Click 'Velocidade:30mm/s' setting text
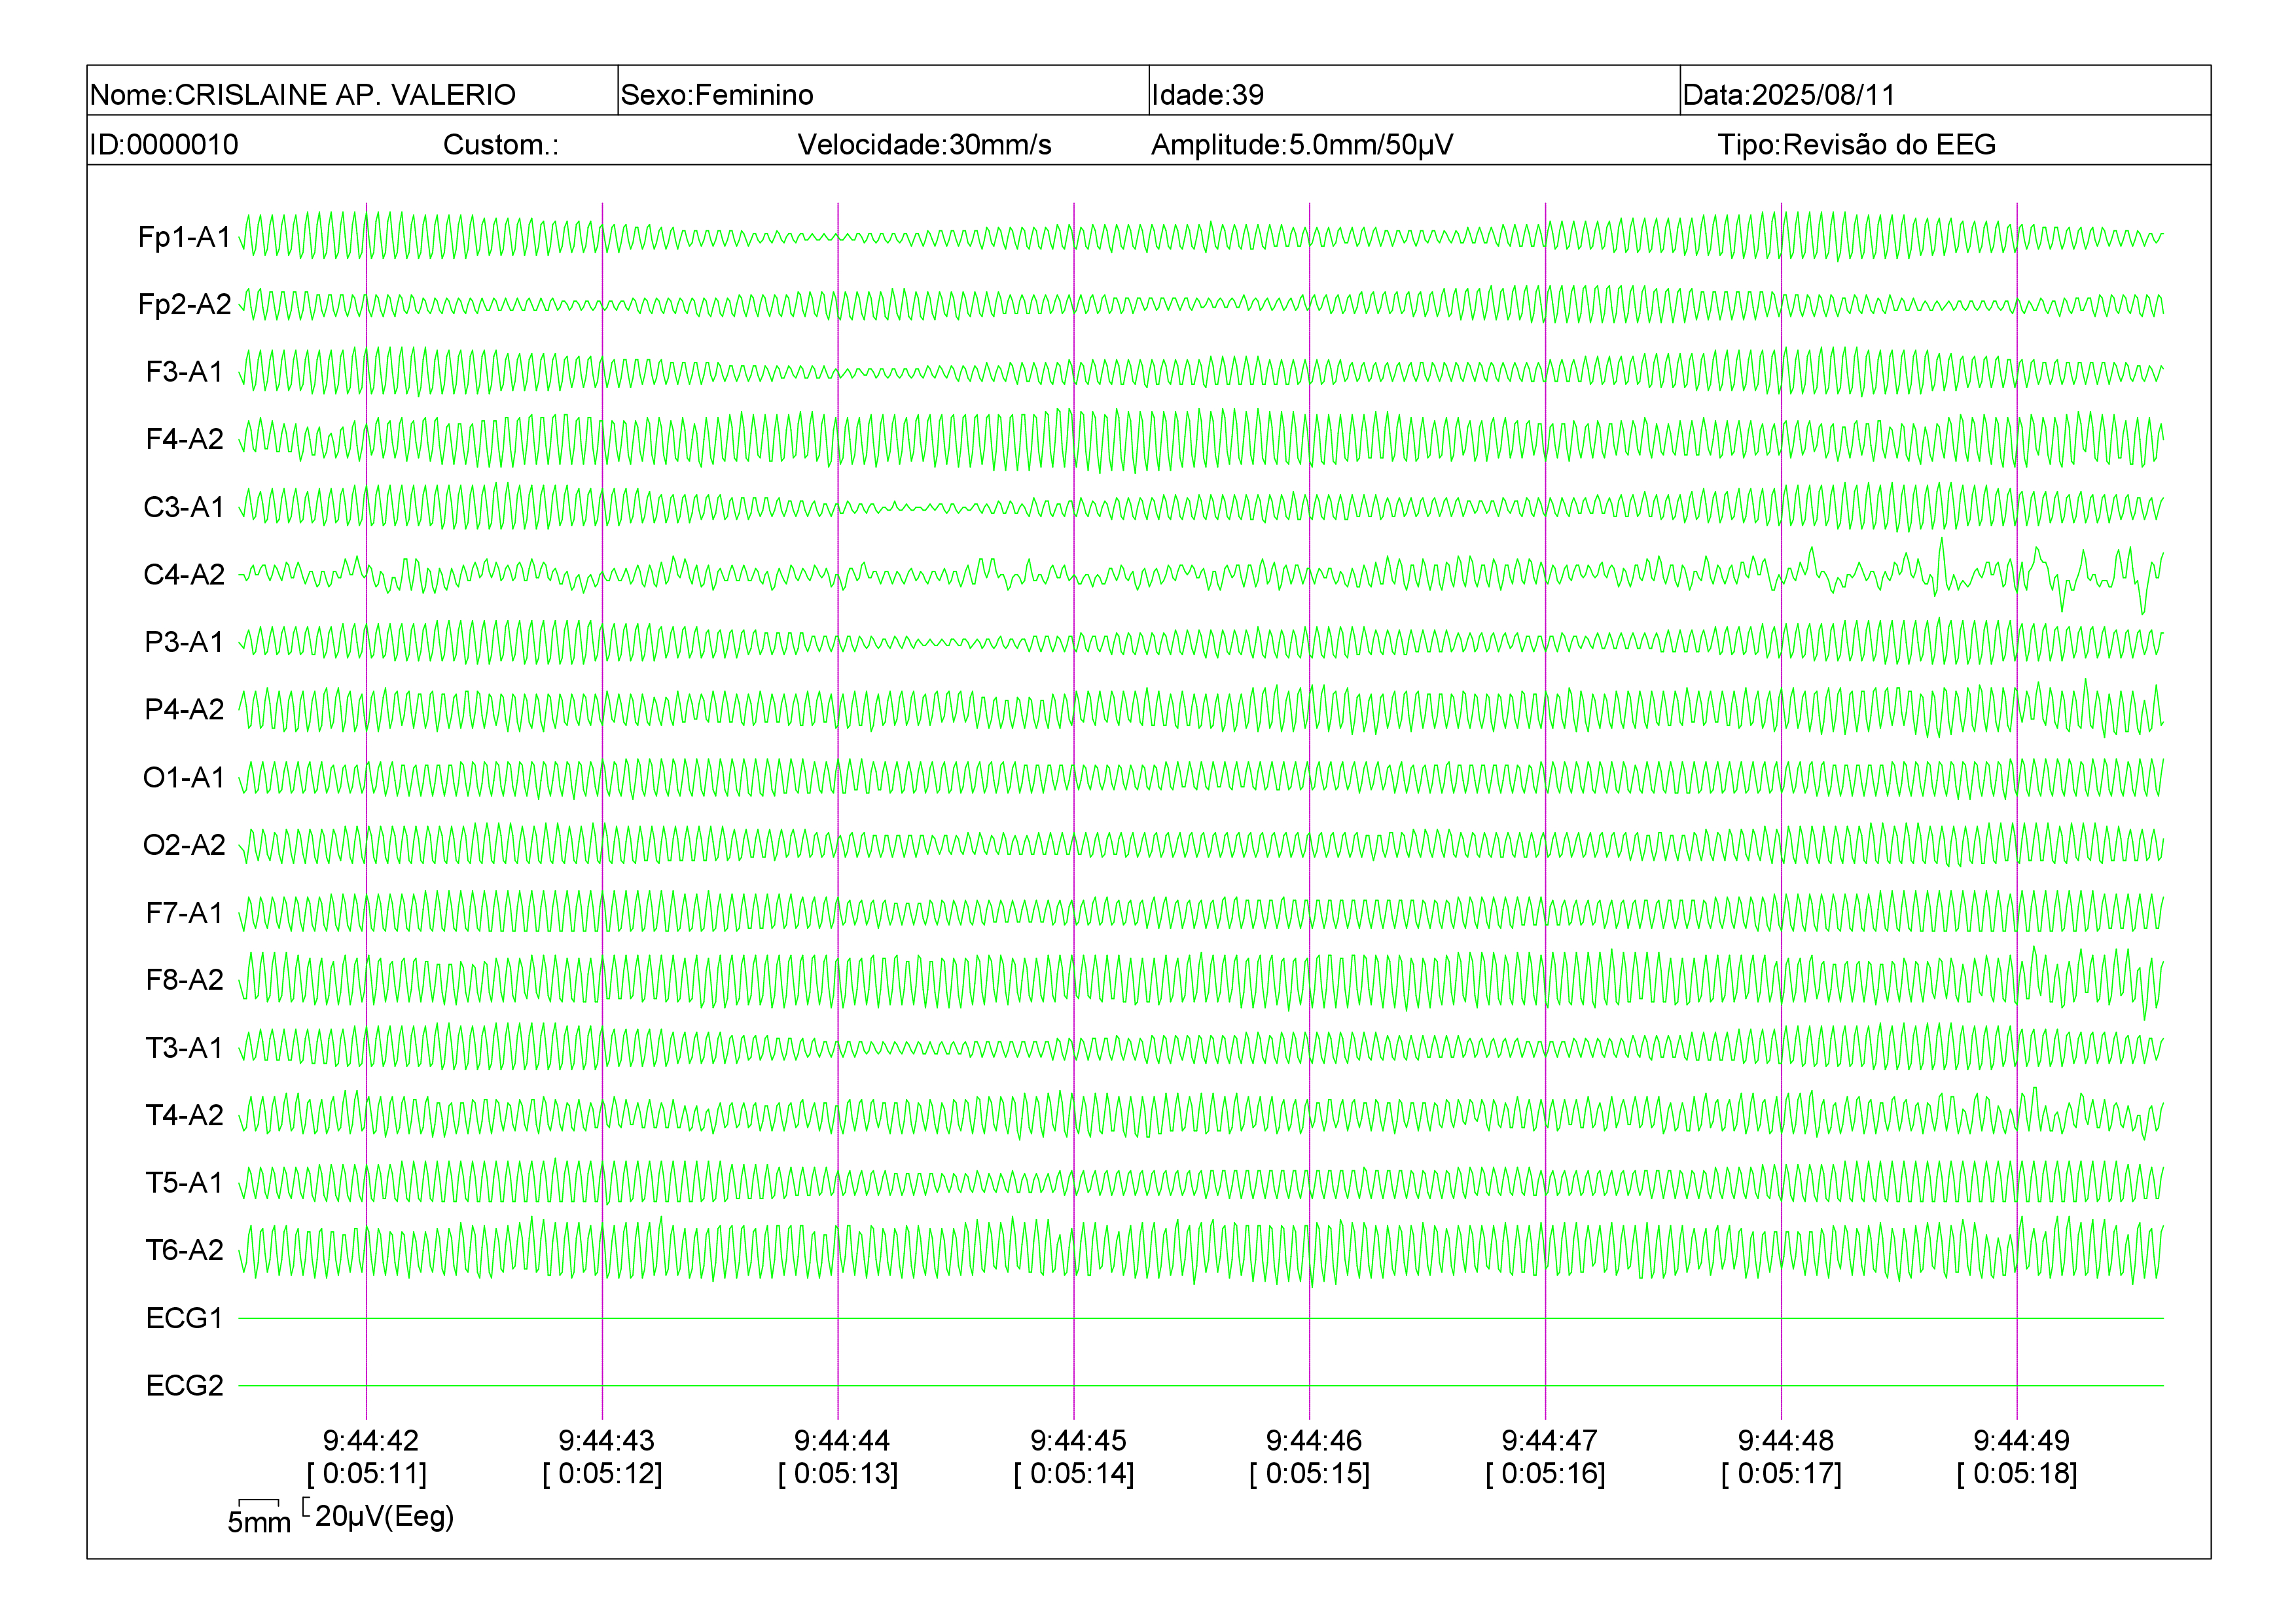 pyautogui.click(x=924, y=145)
